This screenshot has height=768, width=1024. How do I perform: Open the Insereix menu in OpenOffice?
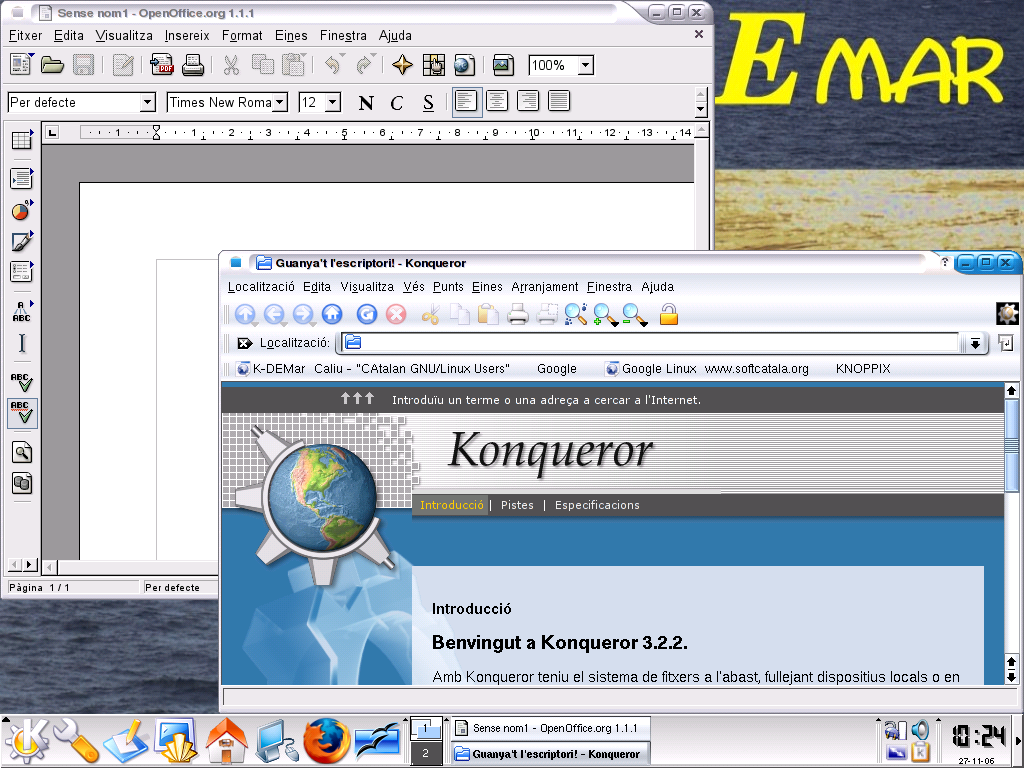[187, 35]
